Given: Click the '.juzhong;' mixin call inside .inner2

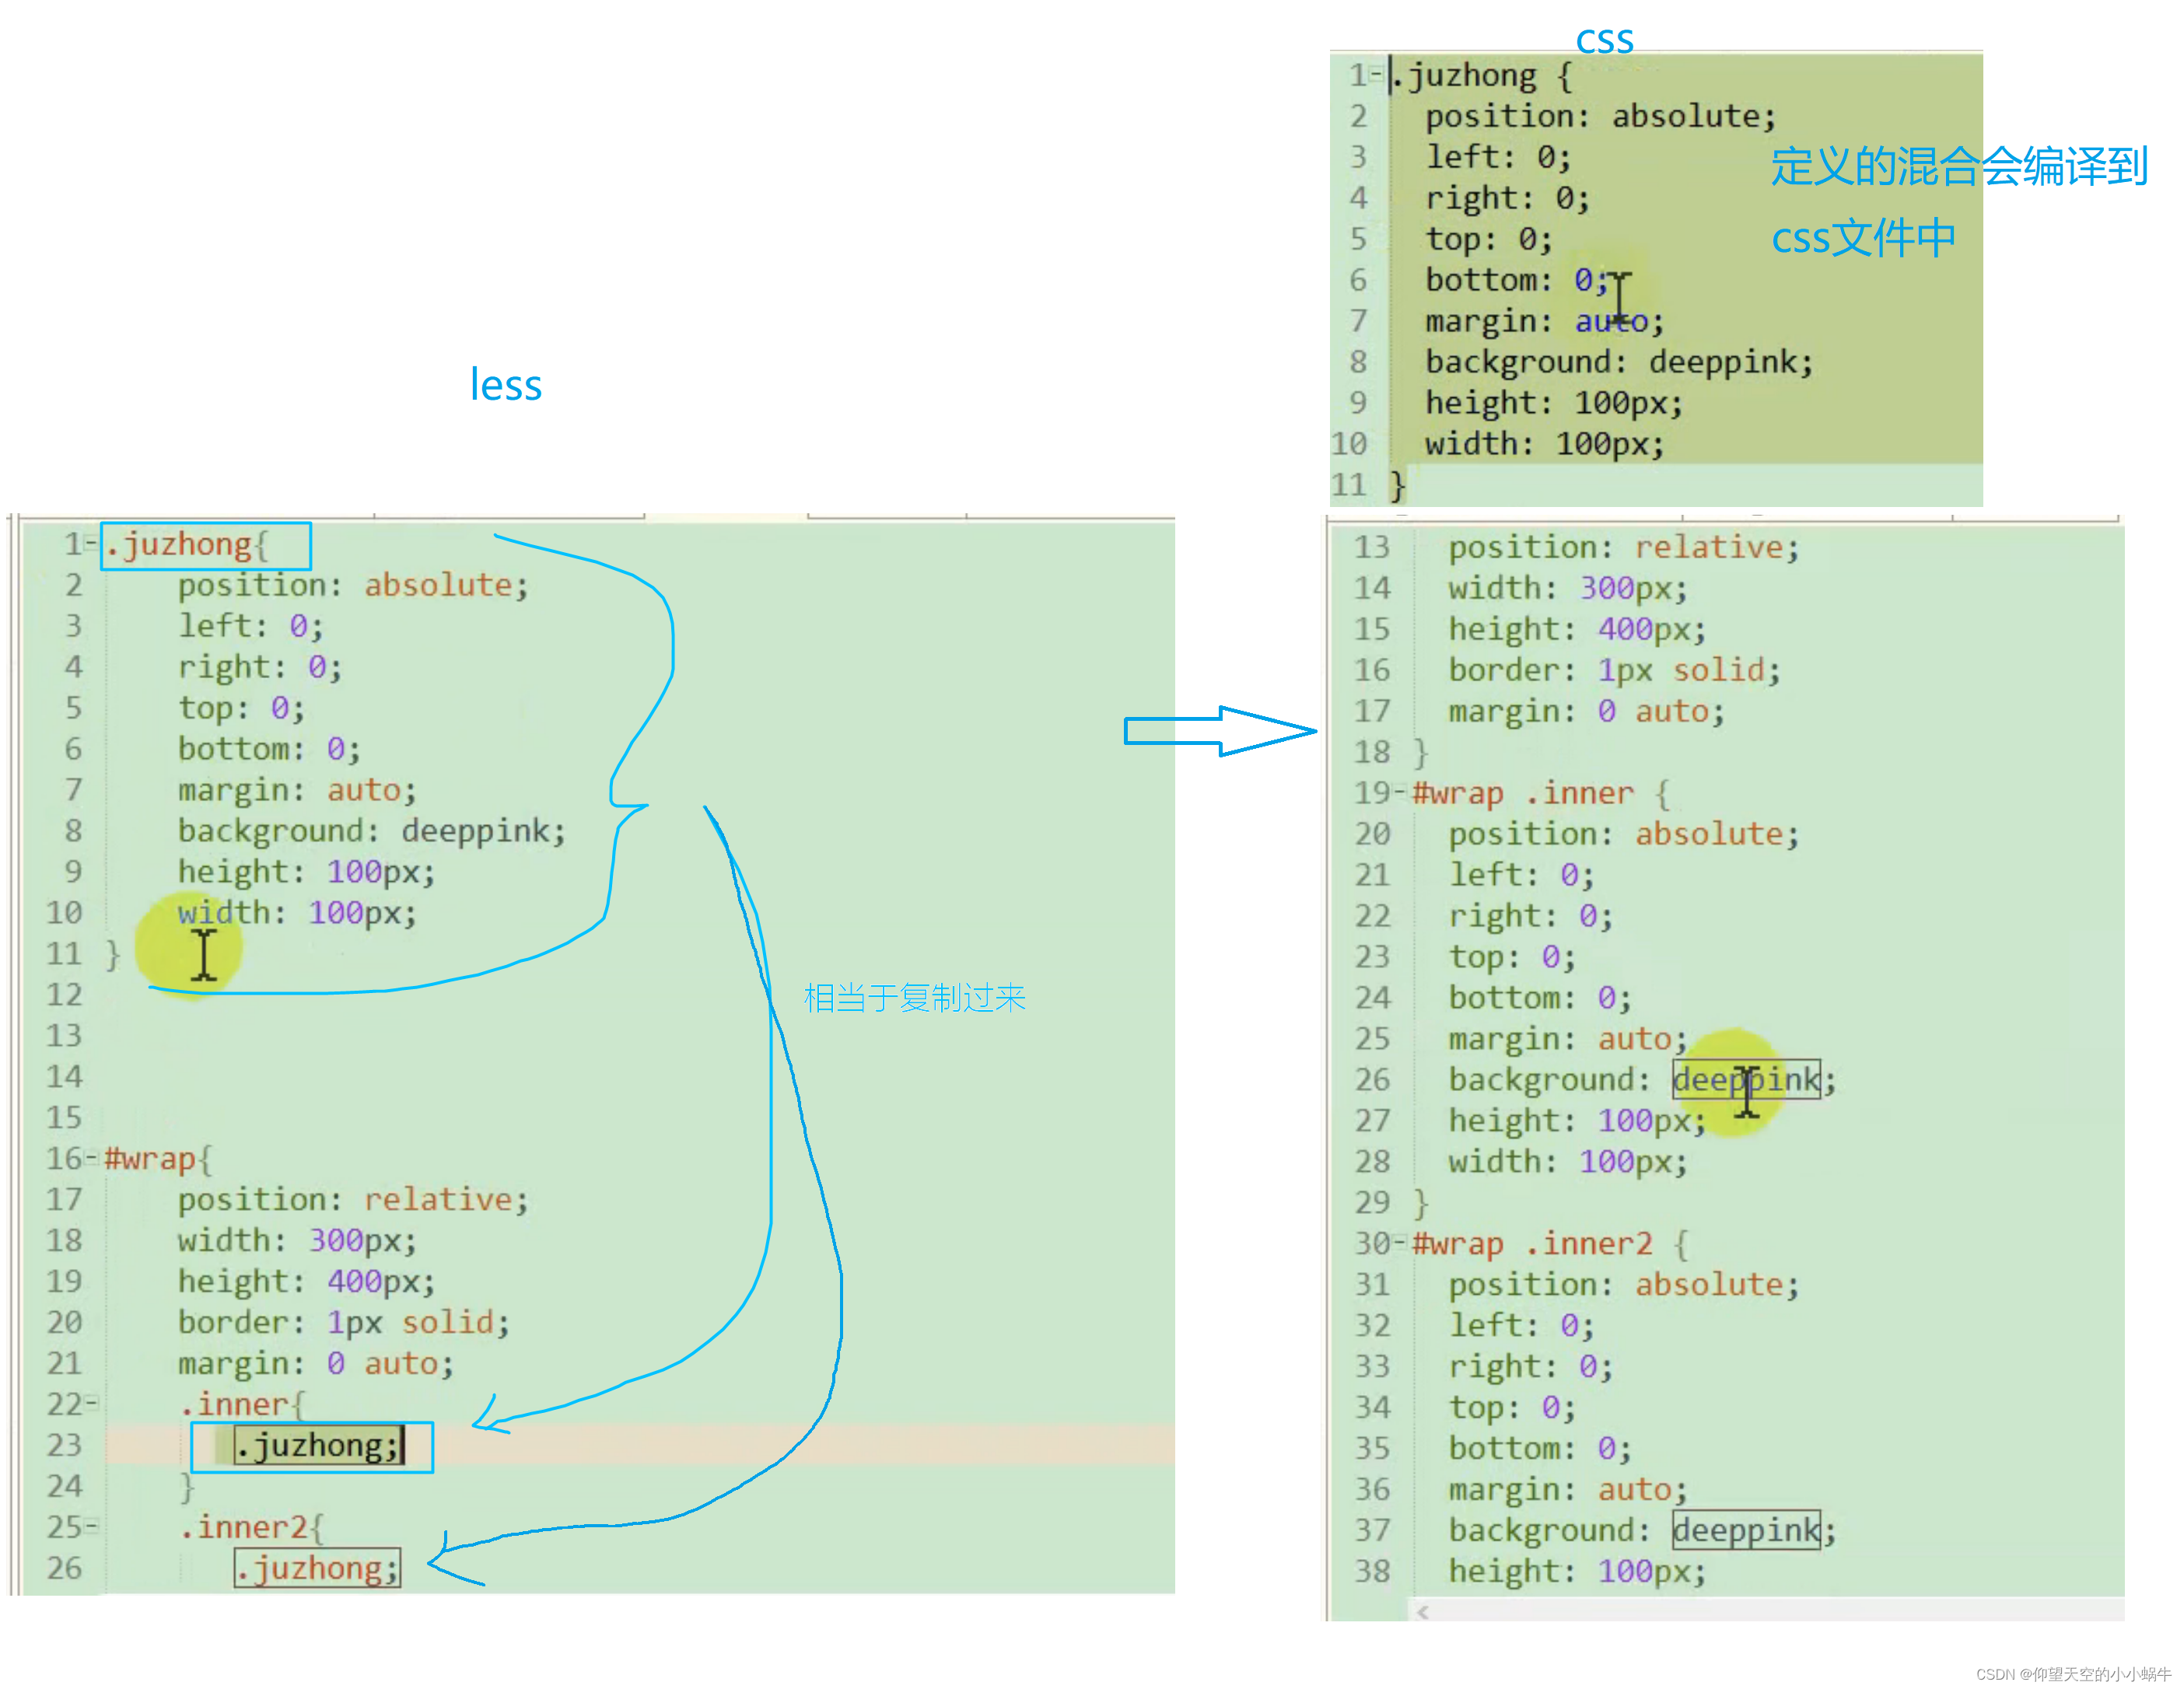Looking at the screenshot, I should [x=317, y=1568].
